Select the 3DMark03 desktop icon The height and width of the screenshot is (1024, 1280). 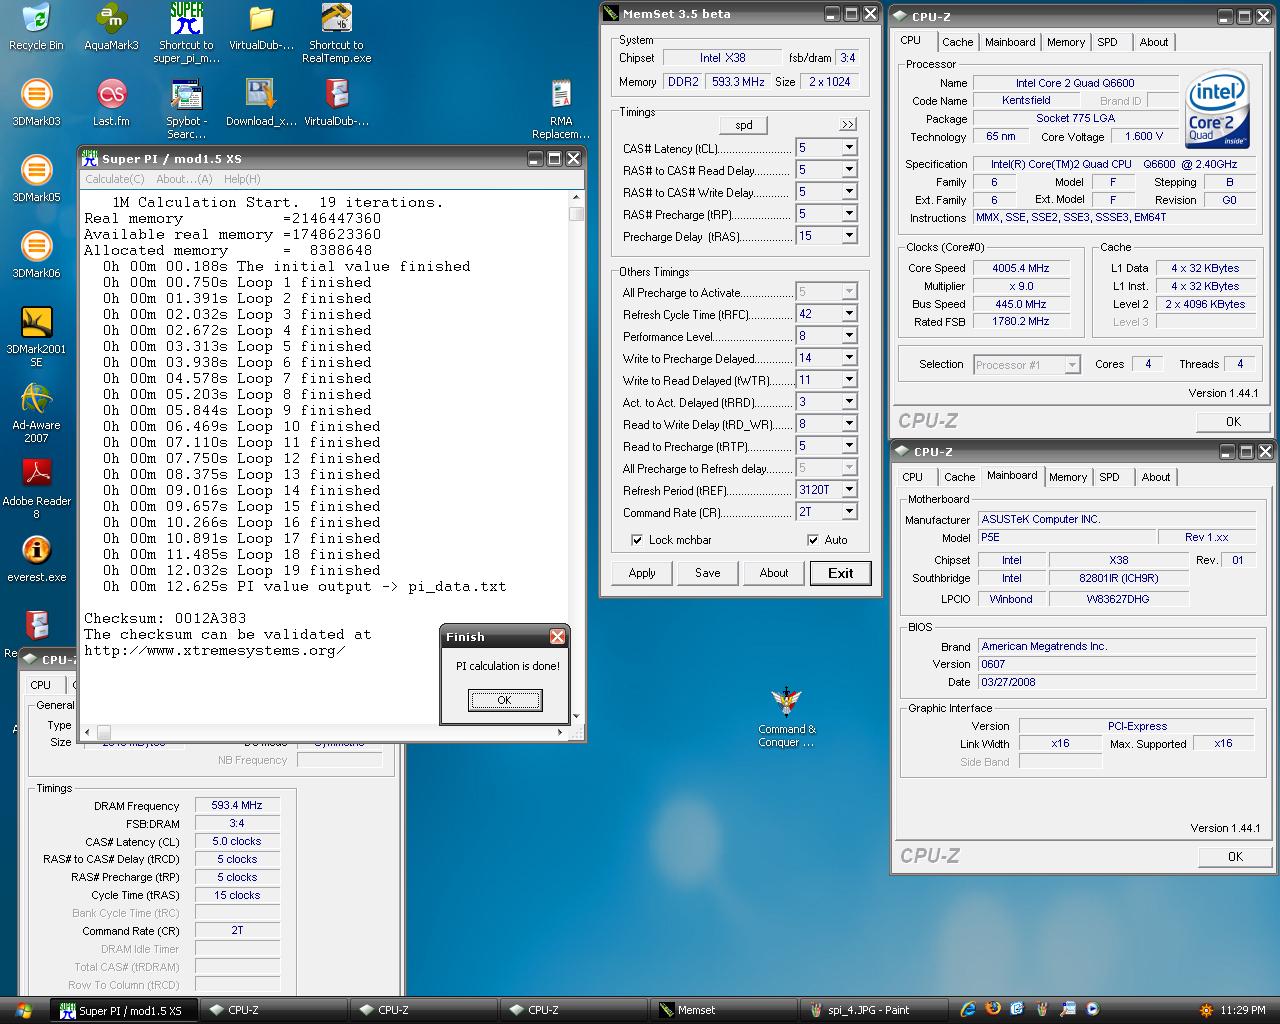36,103
